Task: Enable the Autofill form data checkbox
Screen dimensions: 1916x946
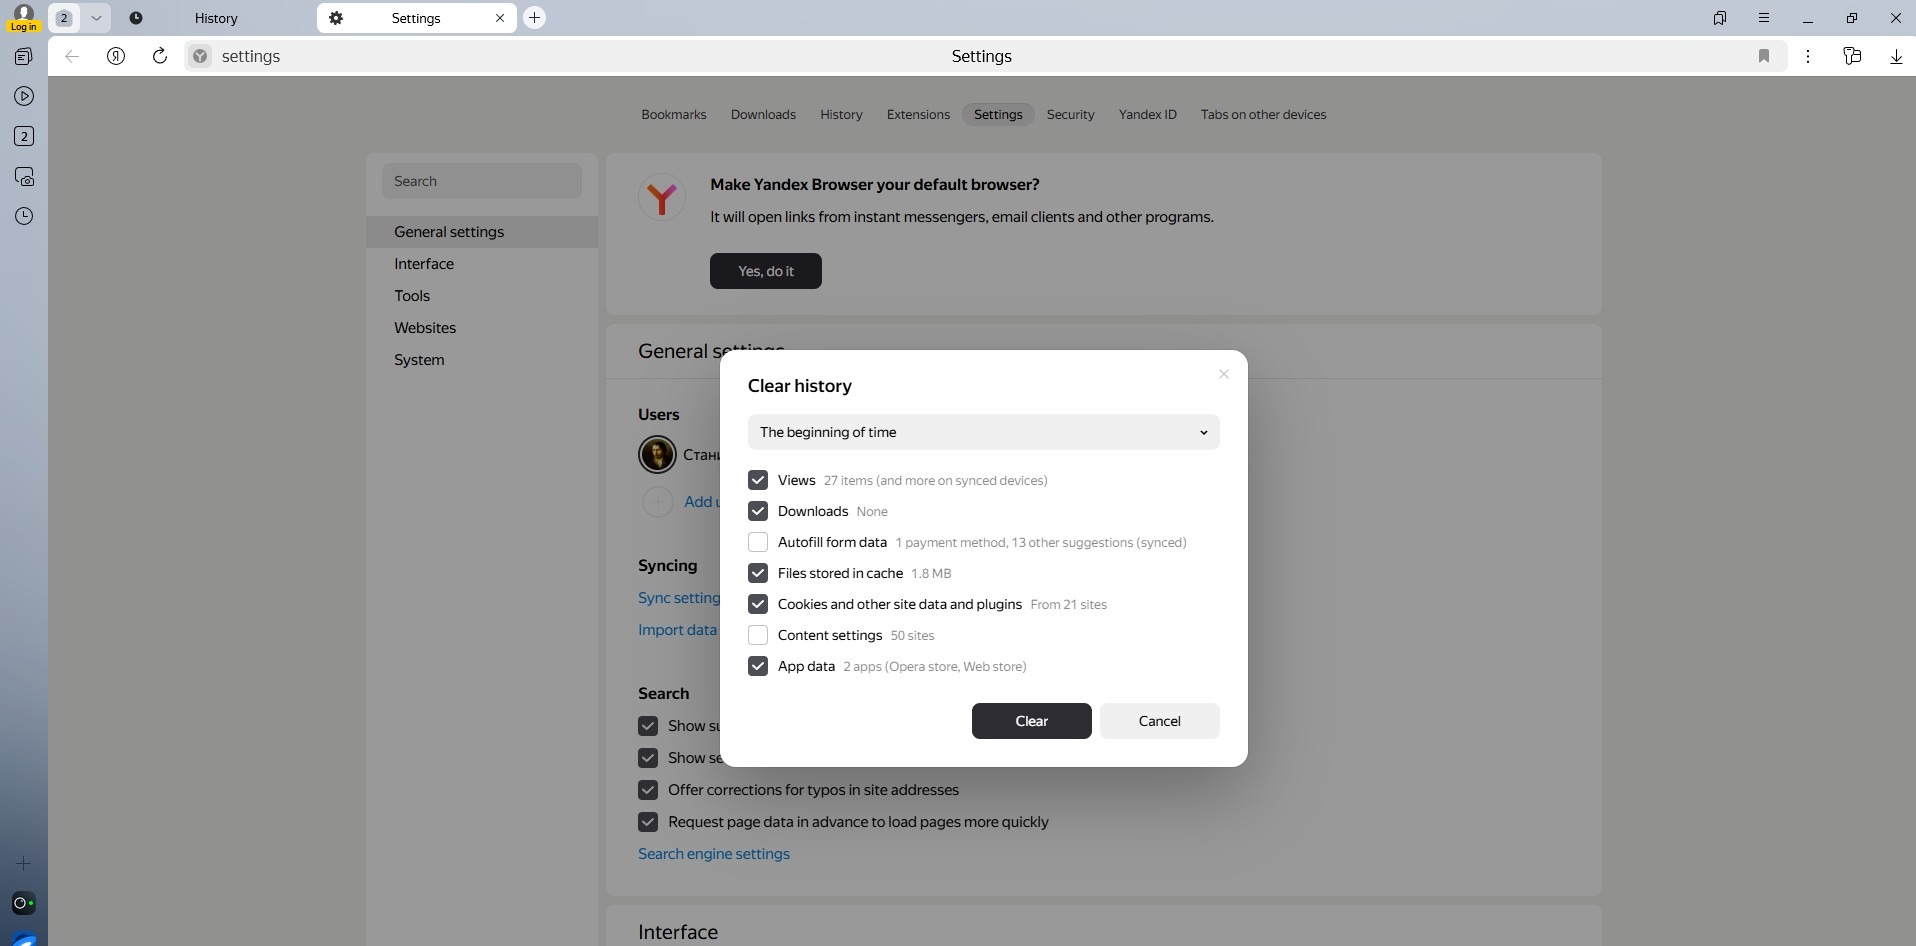Action: click(758, 542)
